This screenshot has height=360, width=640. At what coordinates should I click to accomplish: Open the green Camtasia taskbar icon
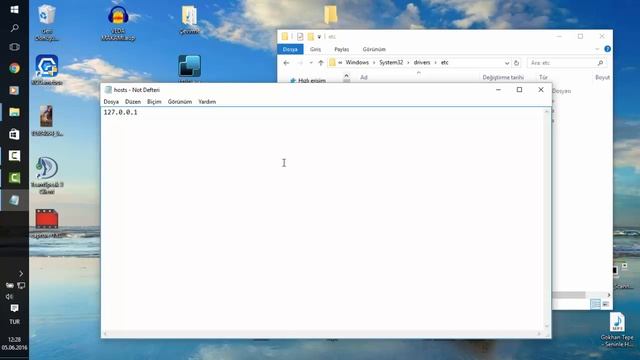pyautogui.click(x=14, y=178)
